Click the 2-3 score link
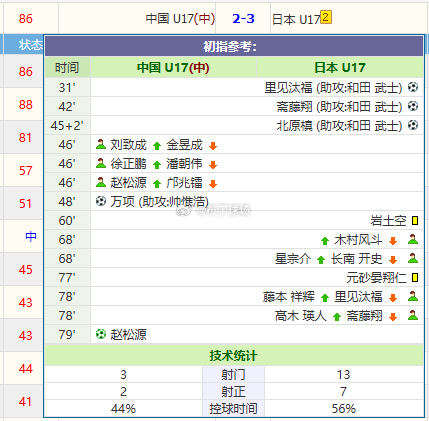The image size is (429, 421). click(243, 19)
